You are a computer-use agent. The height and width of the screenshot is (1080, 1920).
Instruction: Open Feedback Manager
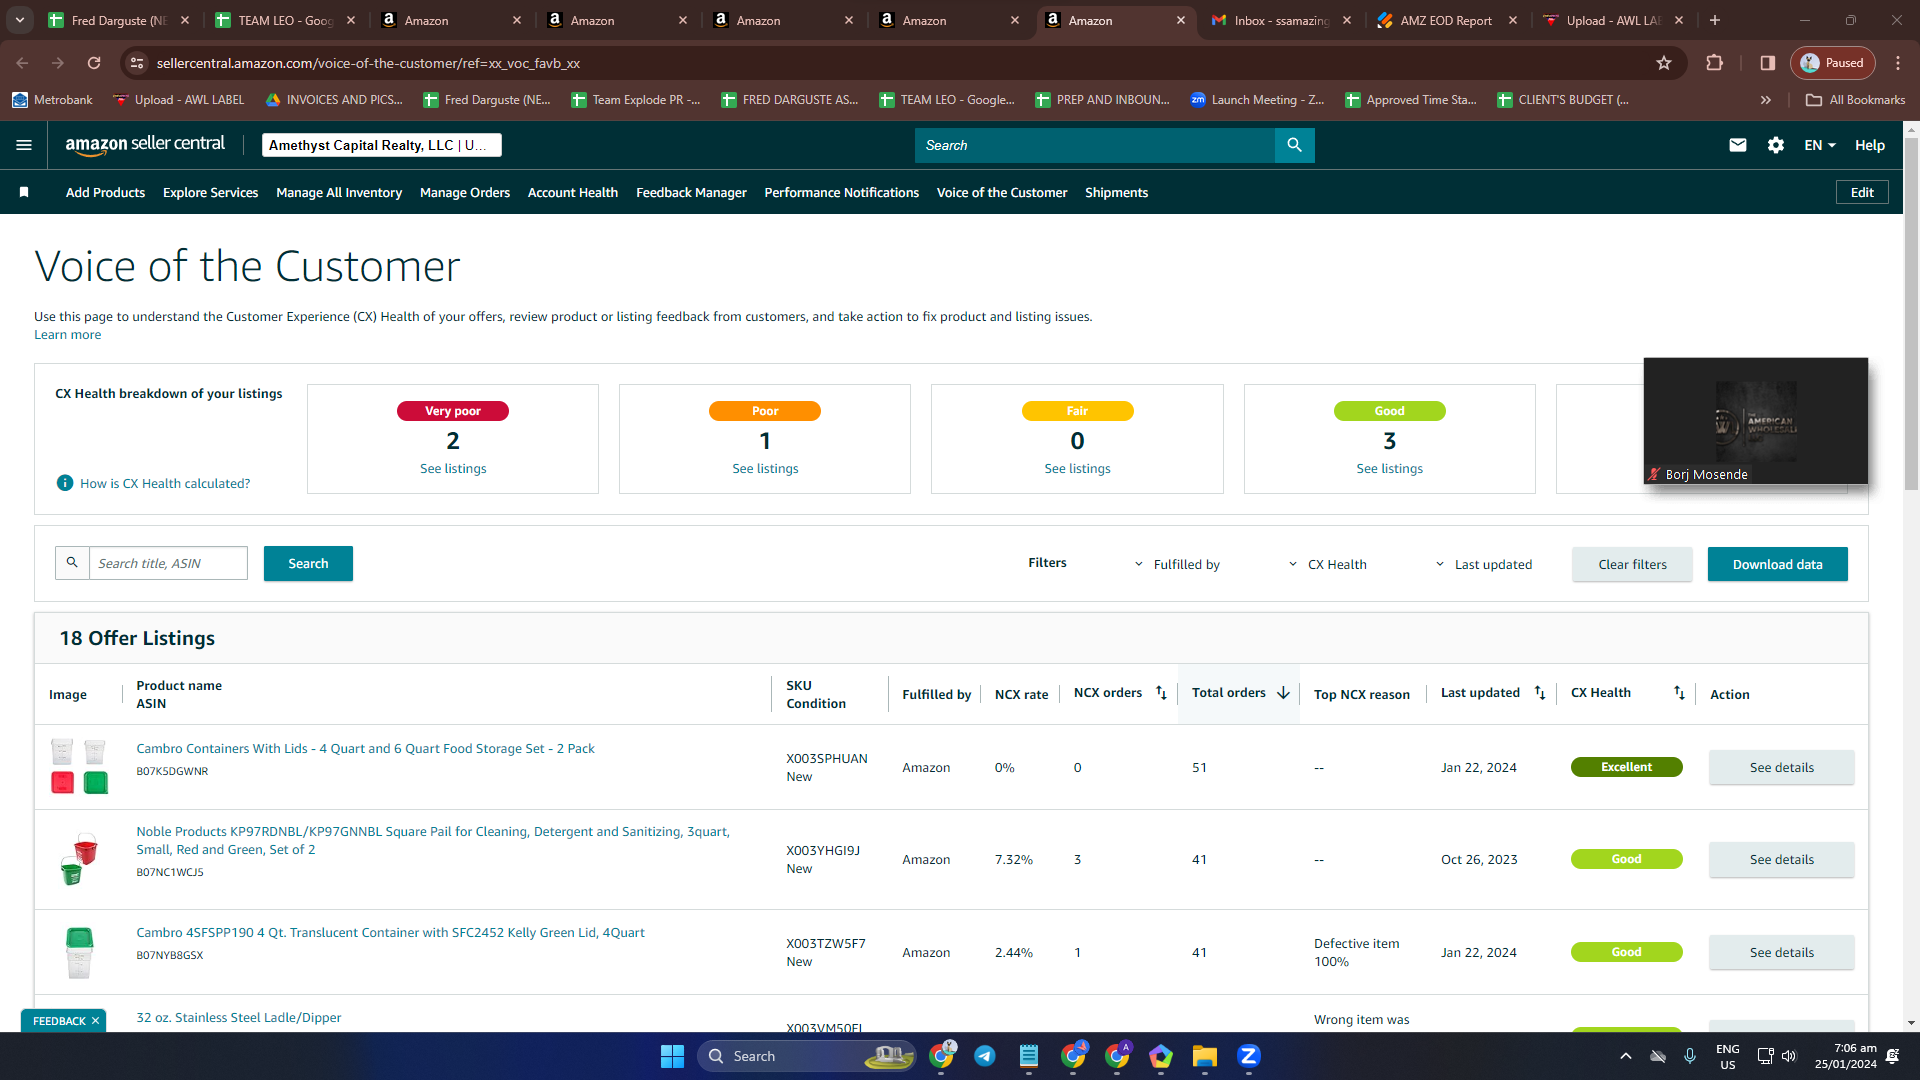691,192
